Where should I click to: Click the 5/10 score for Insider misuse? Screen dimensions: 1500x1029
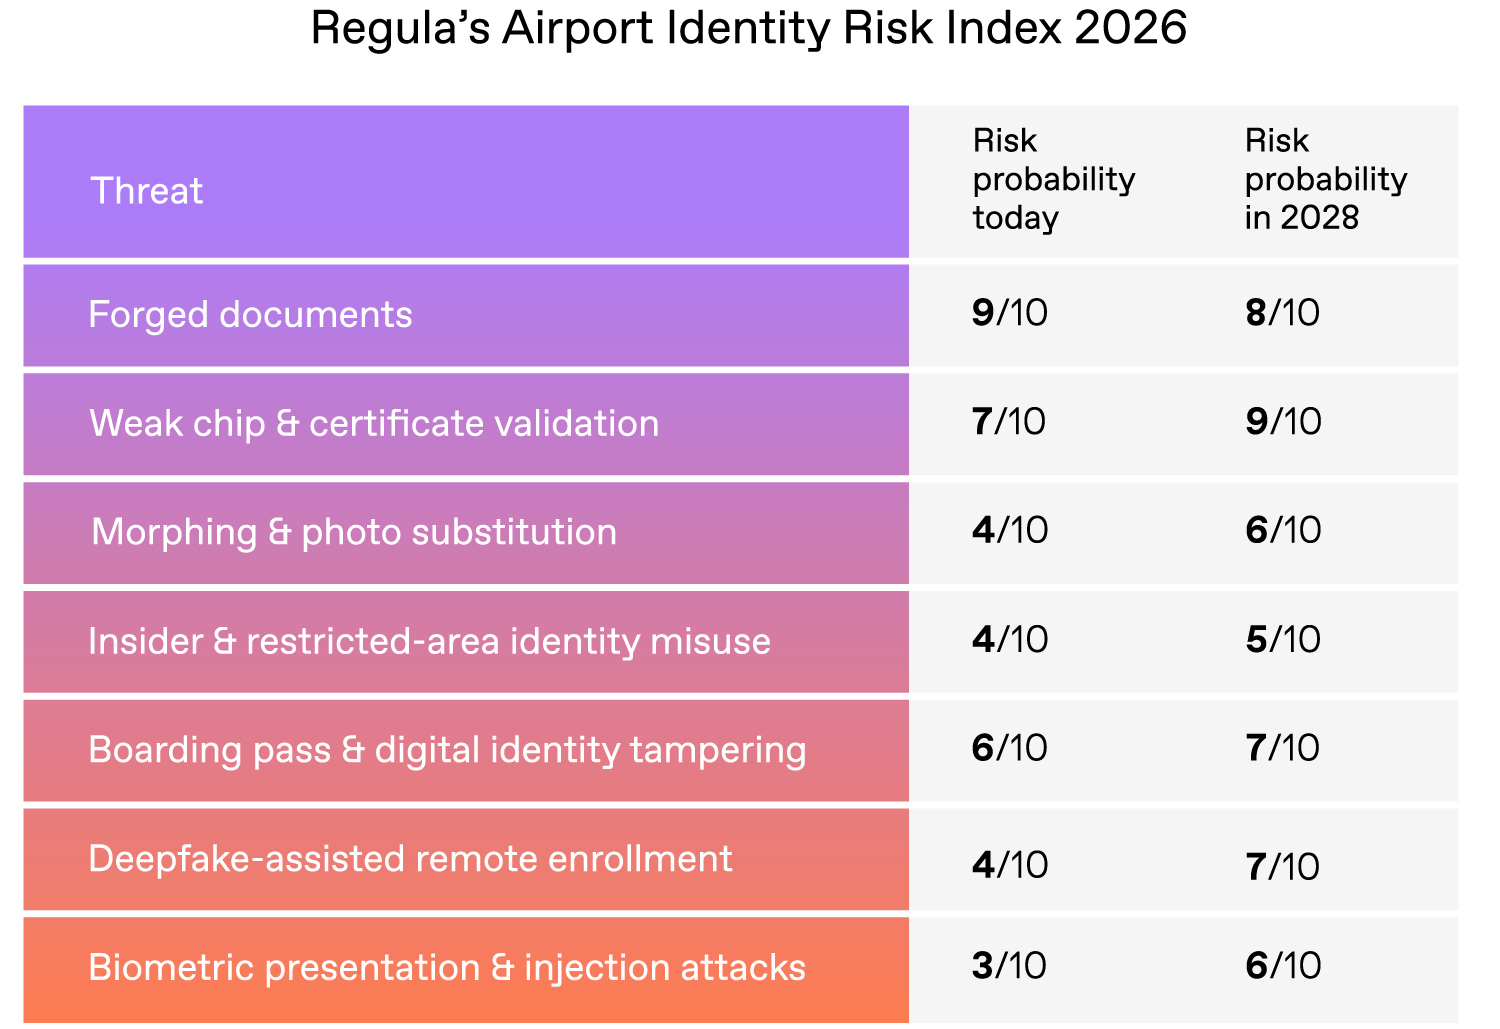(1283, 639)
